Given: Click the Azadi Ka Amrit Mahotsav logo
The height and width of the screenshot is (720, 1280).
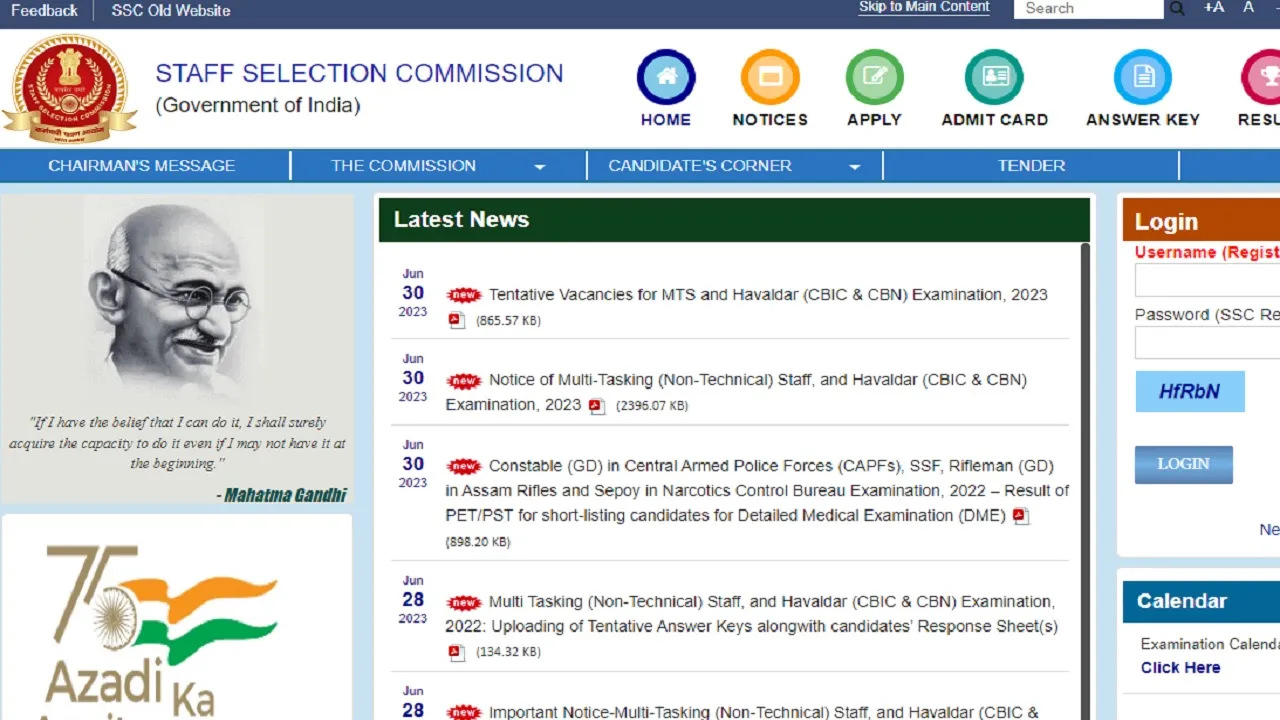Looking at the screenshot, I should [160, 630].
